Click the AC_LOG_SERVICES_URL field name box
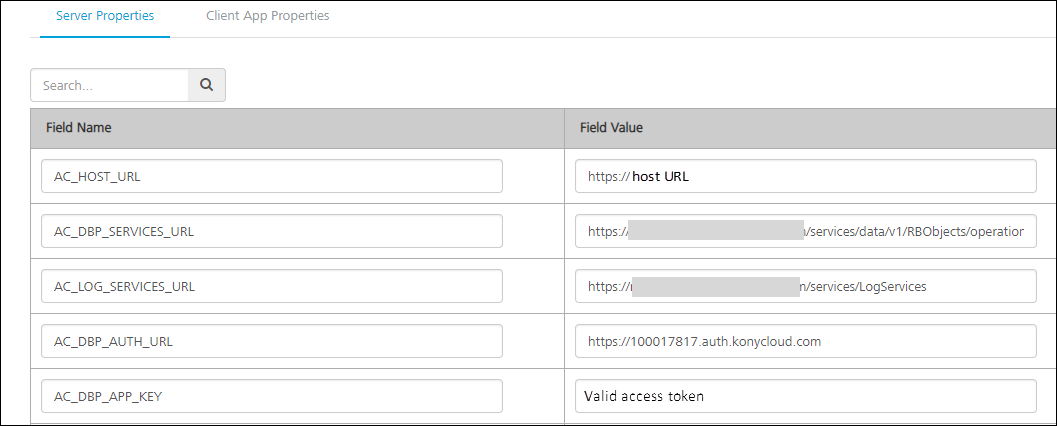 [272, 286]
